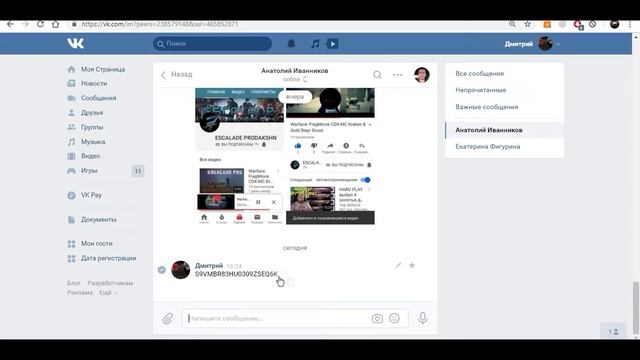640x360 pixels.
Task: Search within the conversation magnifier icon
Action: pyautogui.click(x=378, y=75)
